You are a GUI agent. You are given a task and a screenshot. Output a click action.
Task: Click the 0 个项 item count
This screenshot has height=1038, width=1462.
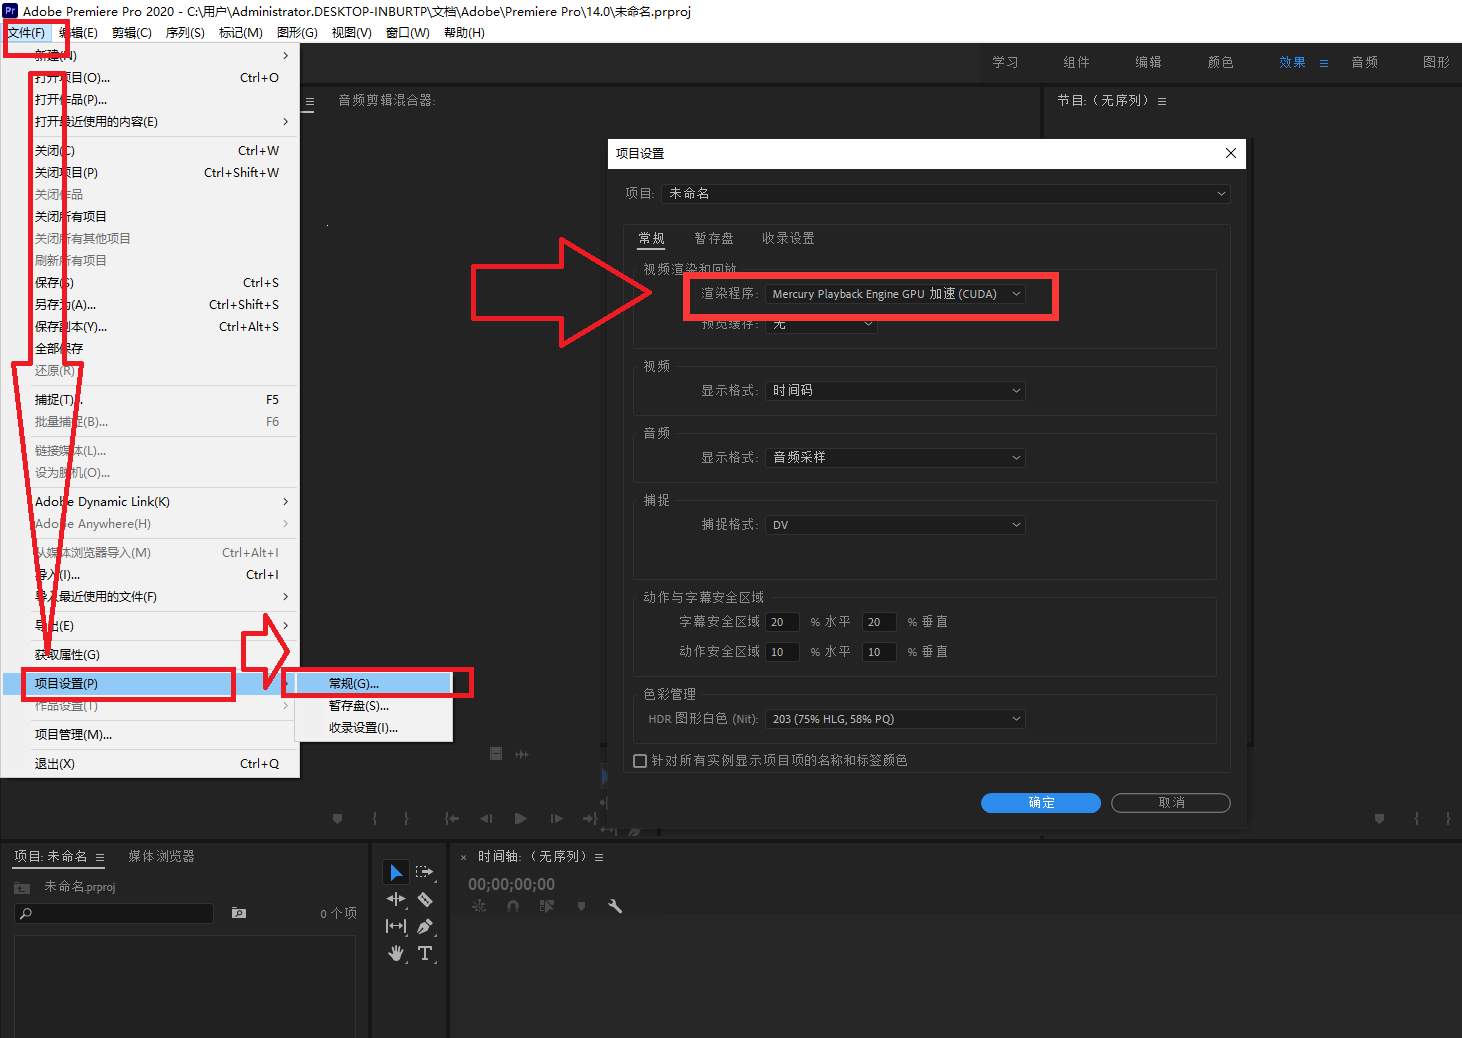click(338, 914)
